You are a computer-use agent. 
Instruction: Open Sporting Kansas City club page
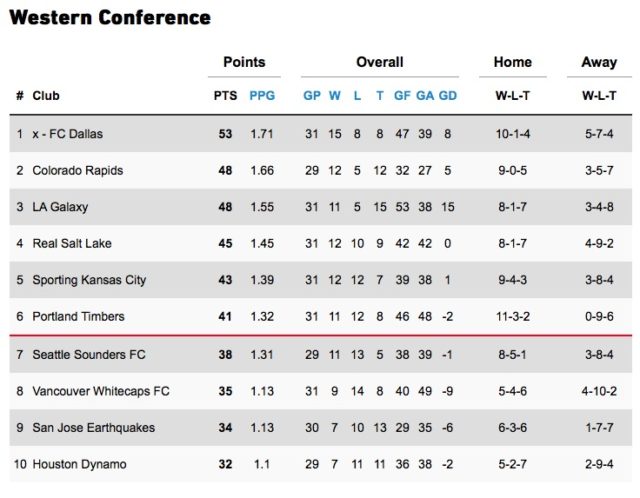coord(89,280)
